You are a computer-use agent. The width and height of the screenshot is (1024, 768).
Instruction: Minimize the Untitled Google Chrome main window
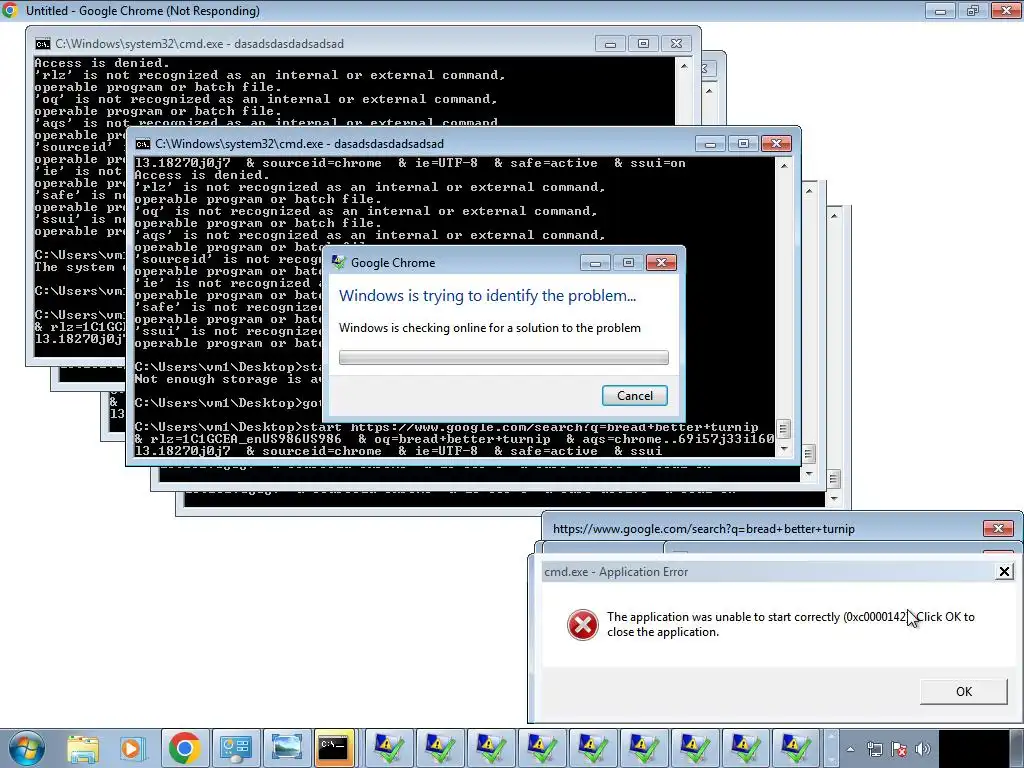coord(940,10)
